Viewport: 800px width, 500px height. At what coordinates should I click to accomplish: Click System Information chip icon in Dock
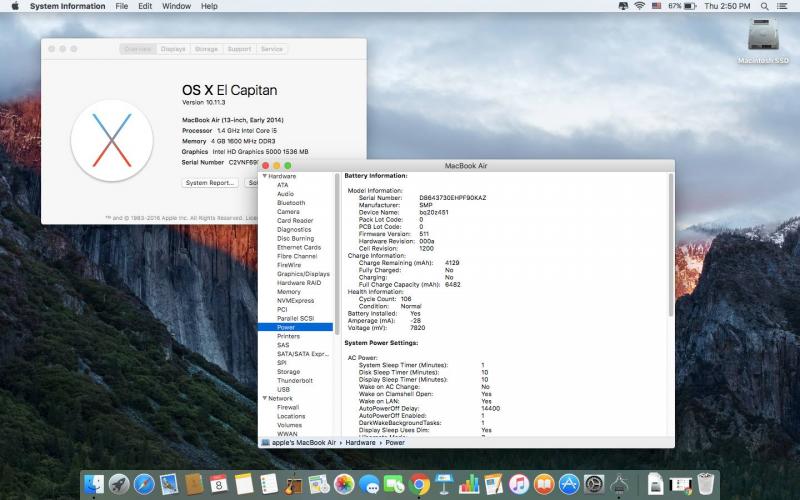point(619,484)
